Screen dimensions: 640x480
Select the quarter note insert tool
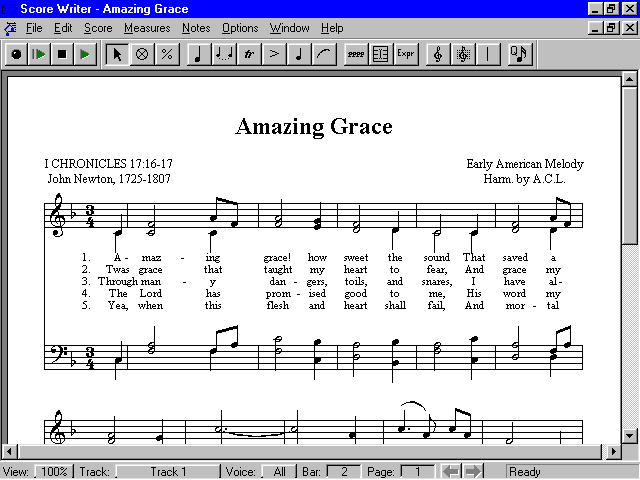coord(199,54)
